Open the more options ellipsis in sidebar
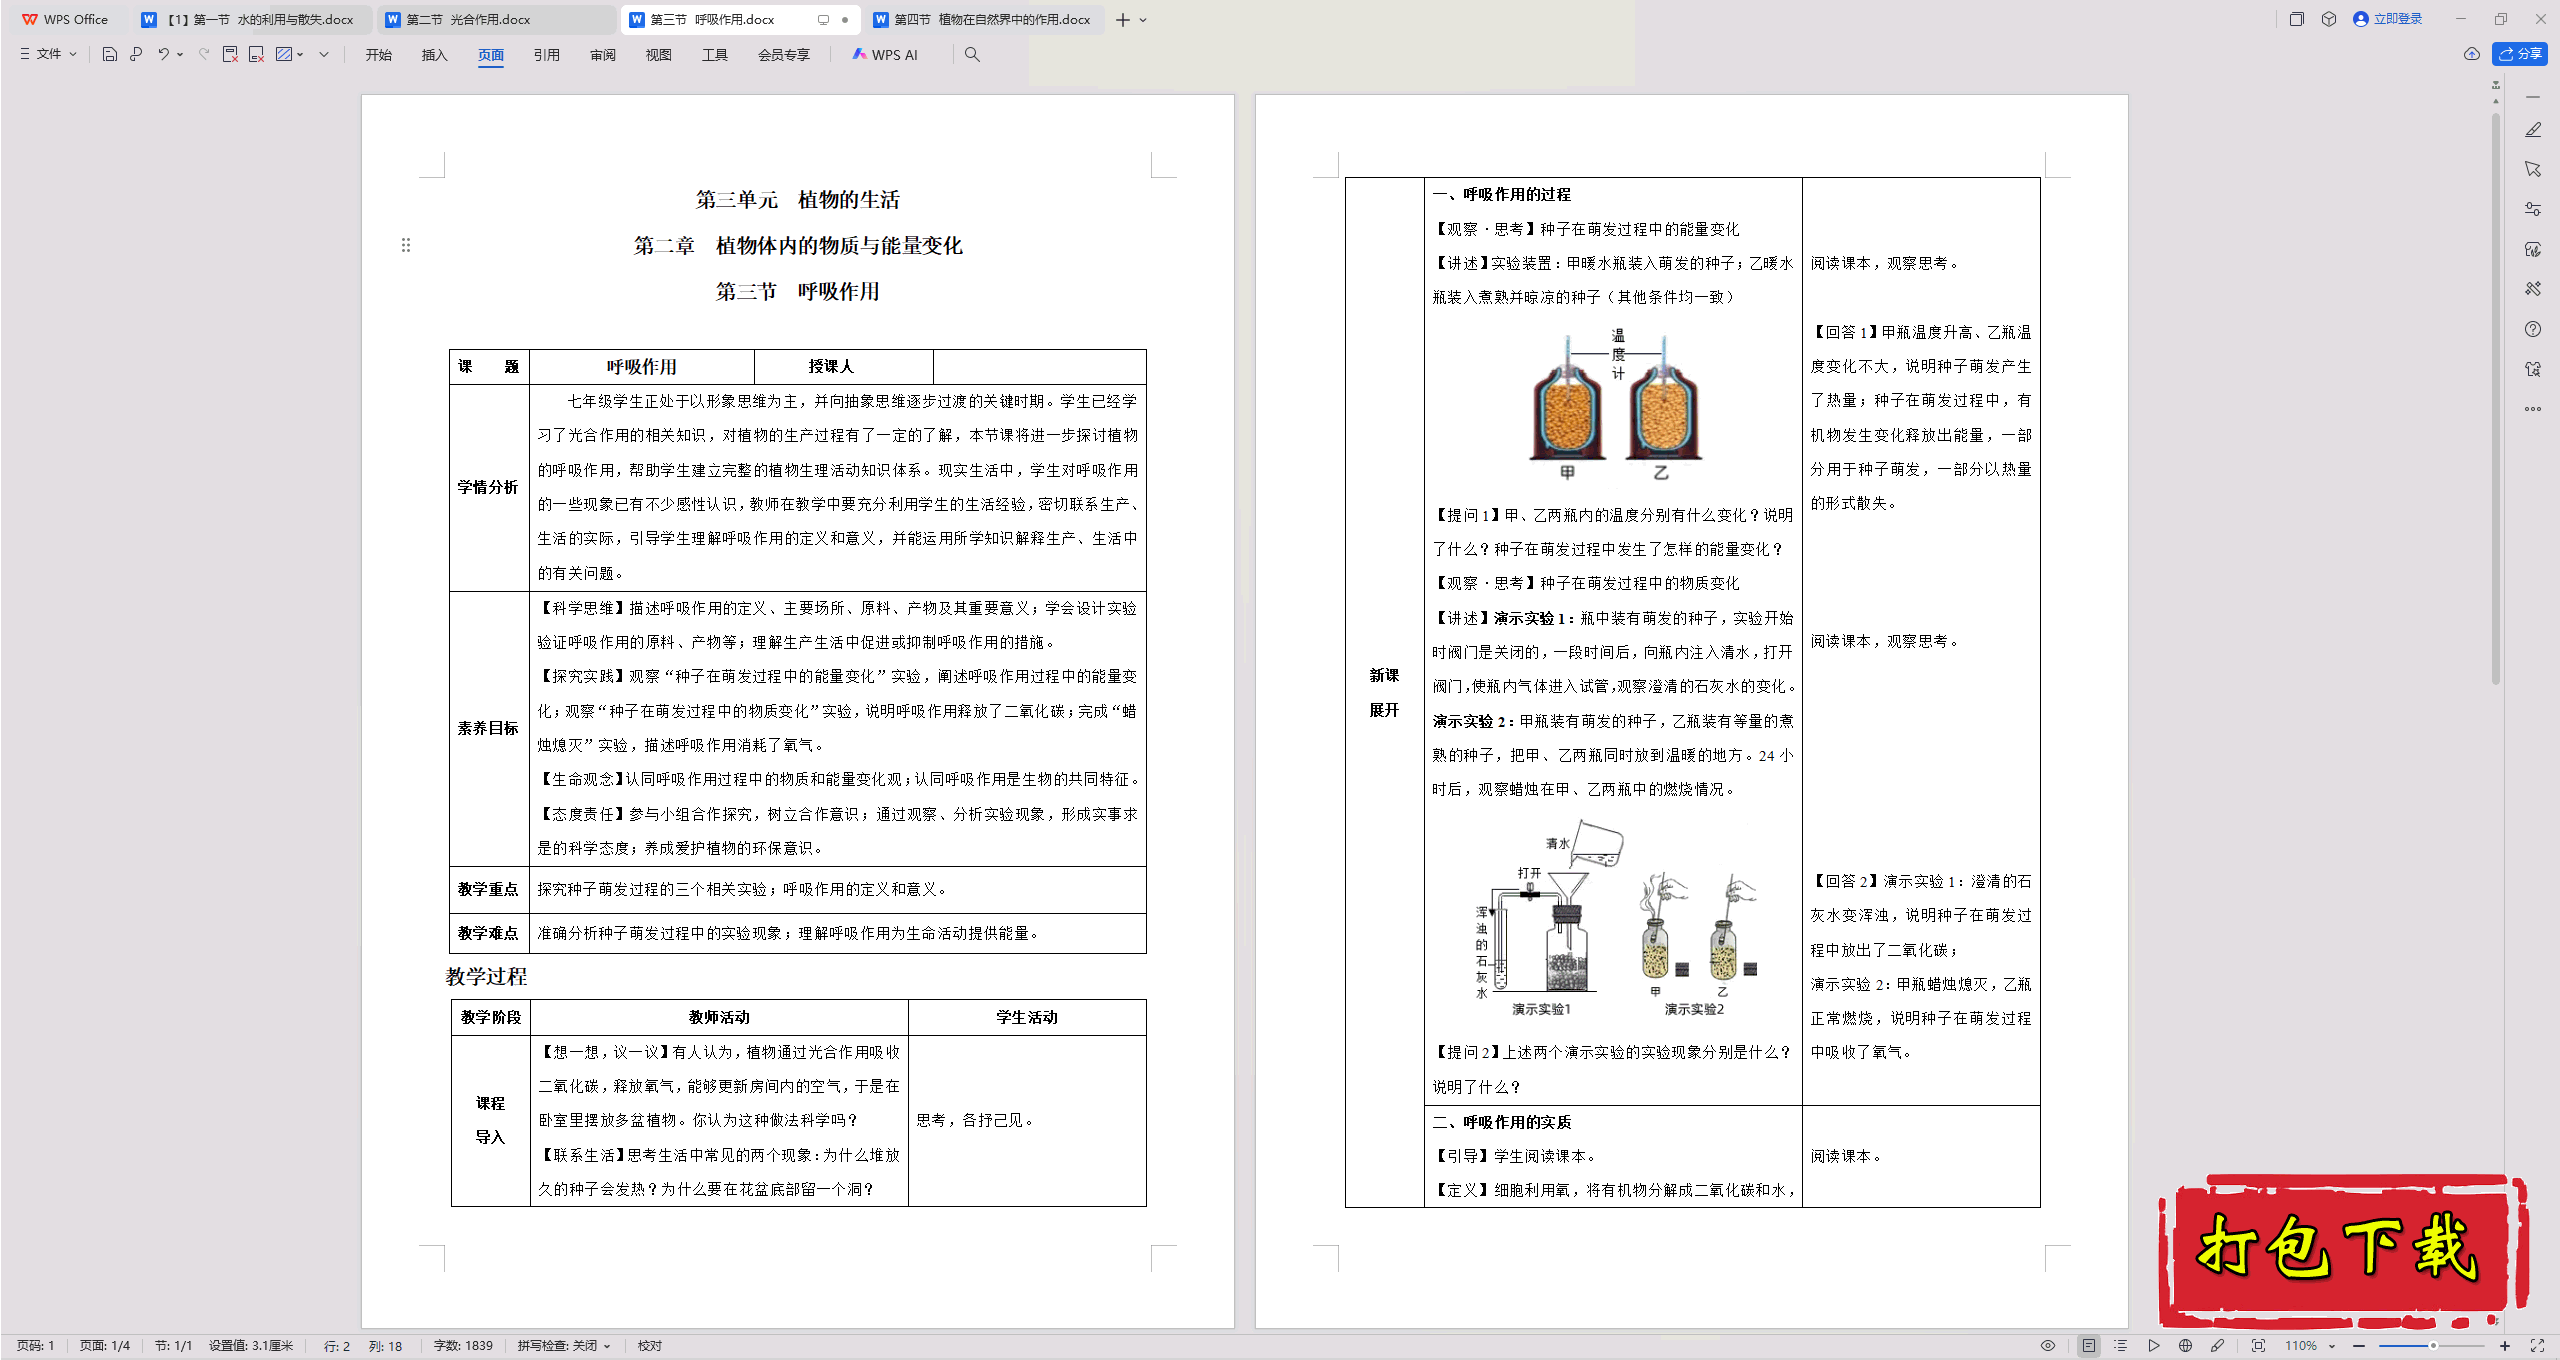The height and width of the screenshot is (1360, 2560). tap(2533, 408)
